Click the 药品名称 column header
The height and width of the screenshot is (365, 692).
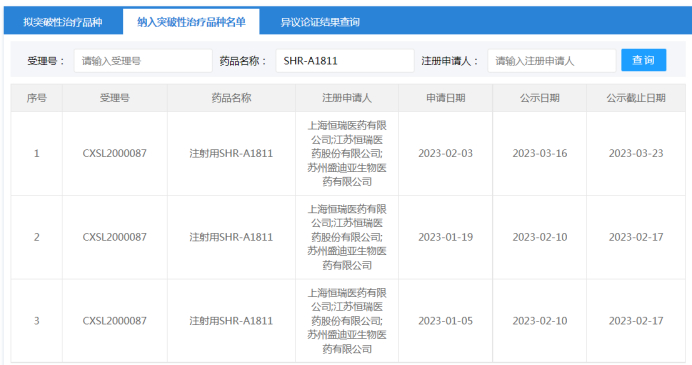coord(231,98)
